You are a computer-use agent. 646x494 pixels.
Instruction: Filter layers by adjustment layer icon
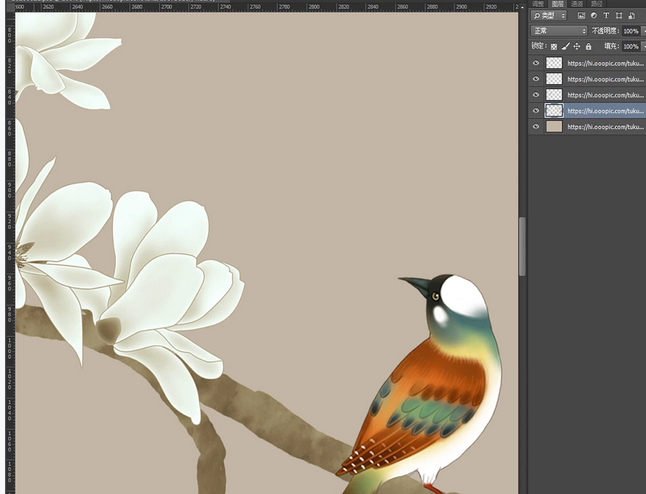594,16
